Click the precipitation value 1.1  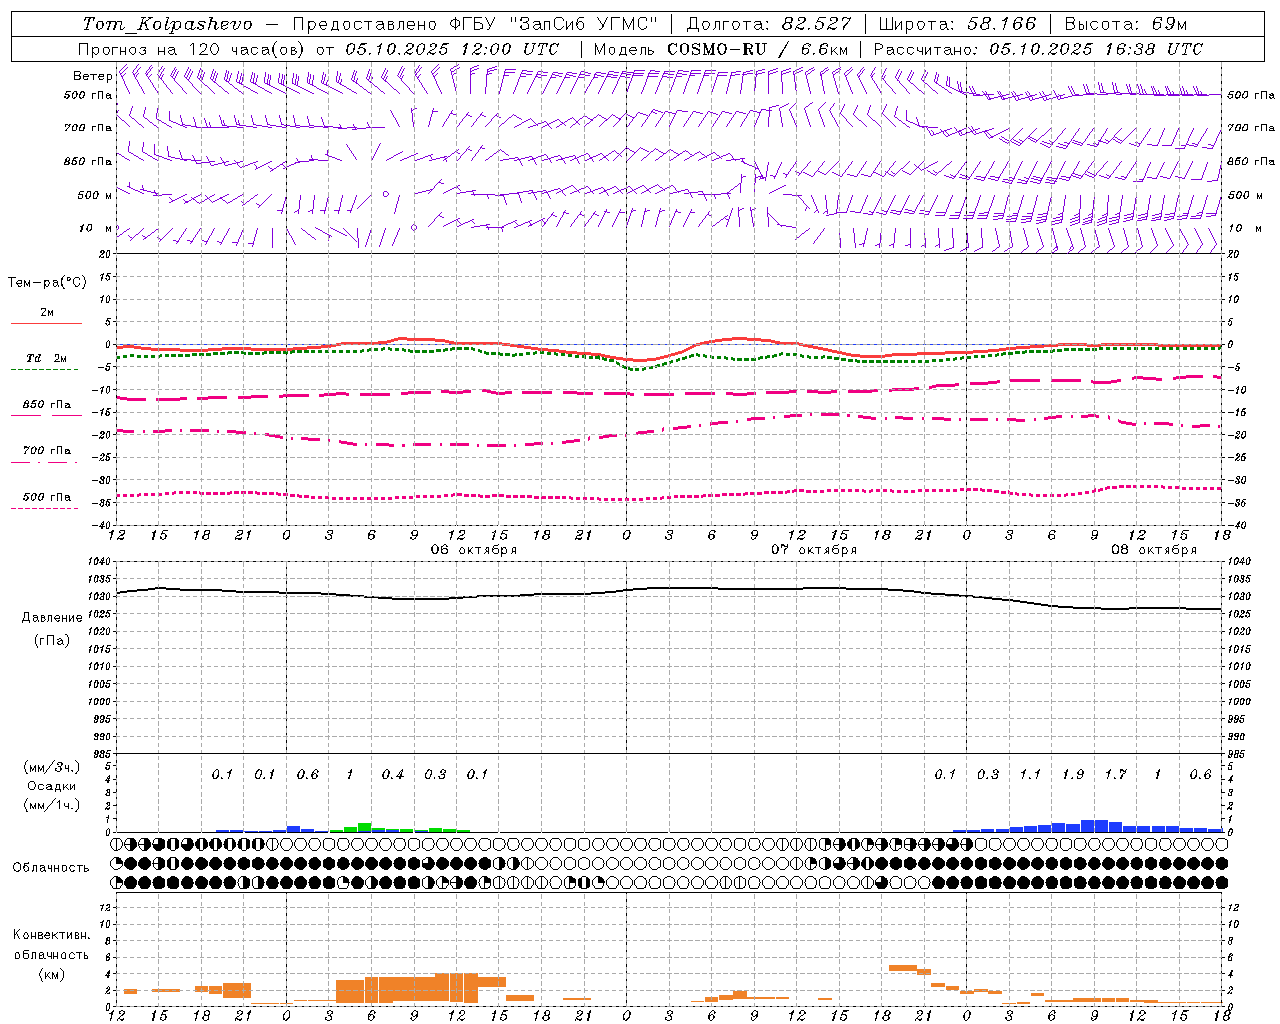point(1030,775)
